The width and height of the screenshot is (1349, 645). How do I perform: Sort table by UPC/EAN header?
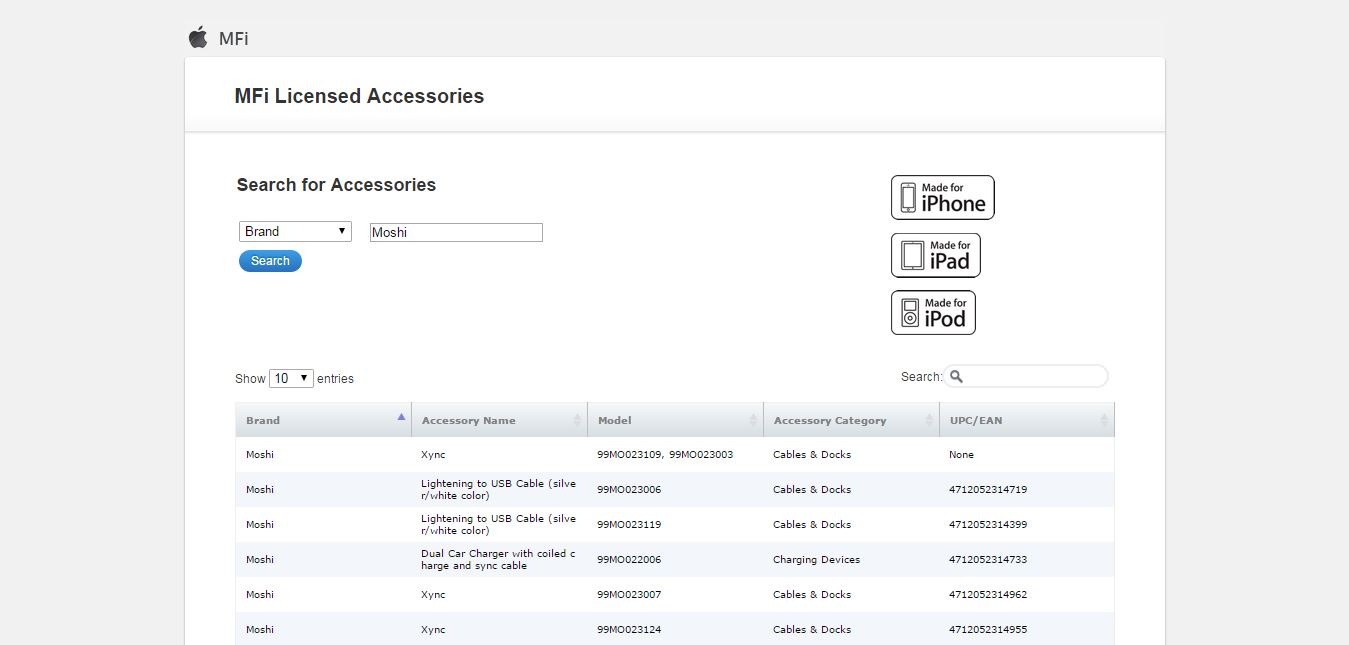coord(1027,420)
